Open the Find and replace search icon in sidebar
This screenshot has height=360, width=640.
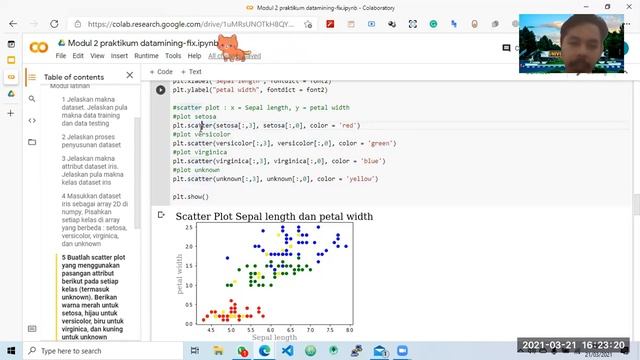[32, 99]
